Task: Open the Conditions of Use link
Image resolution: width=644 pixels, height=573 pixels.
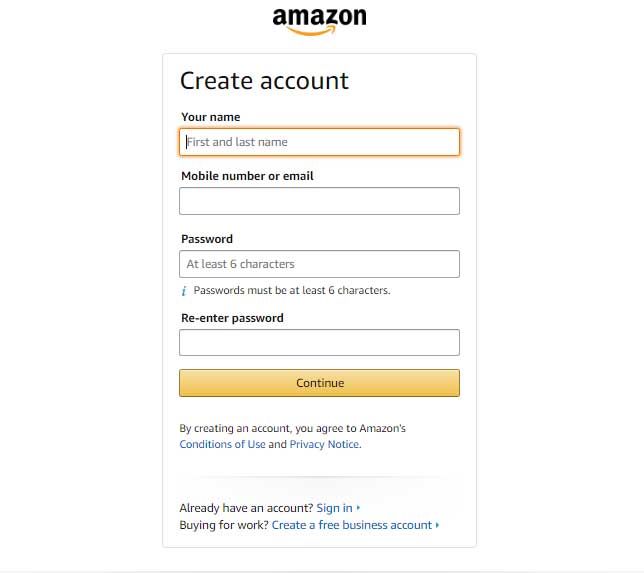Action: pyautogui.click(x=222, y=444)
